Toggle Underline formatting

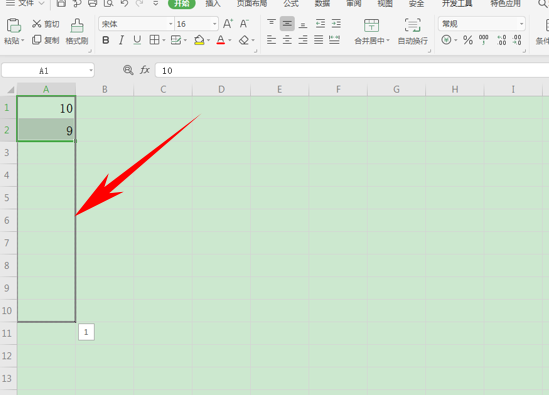[x=137, y=40]
